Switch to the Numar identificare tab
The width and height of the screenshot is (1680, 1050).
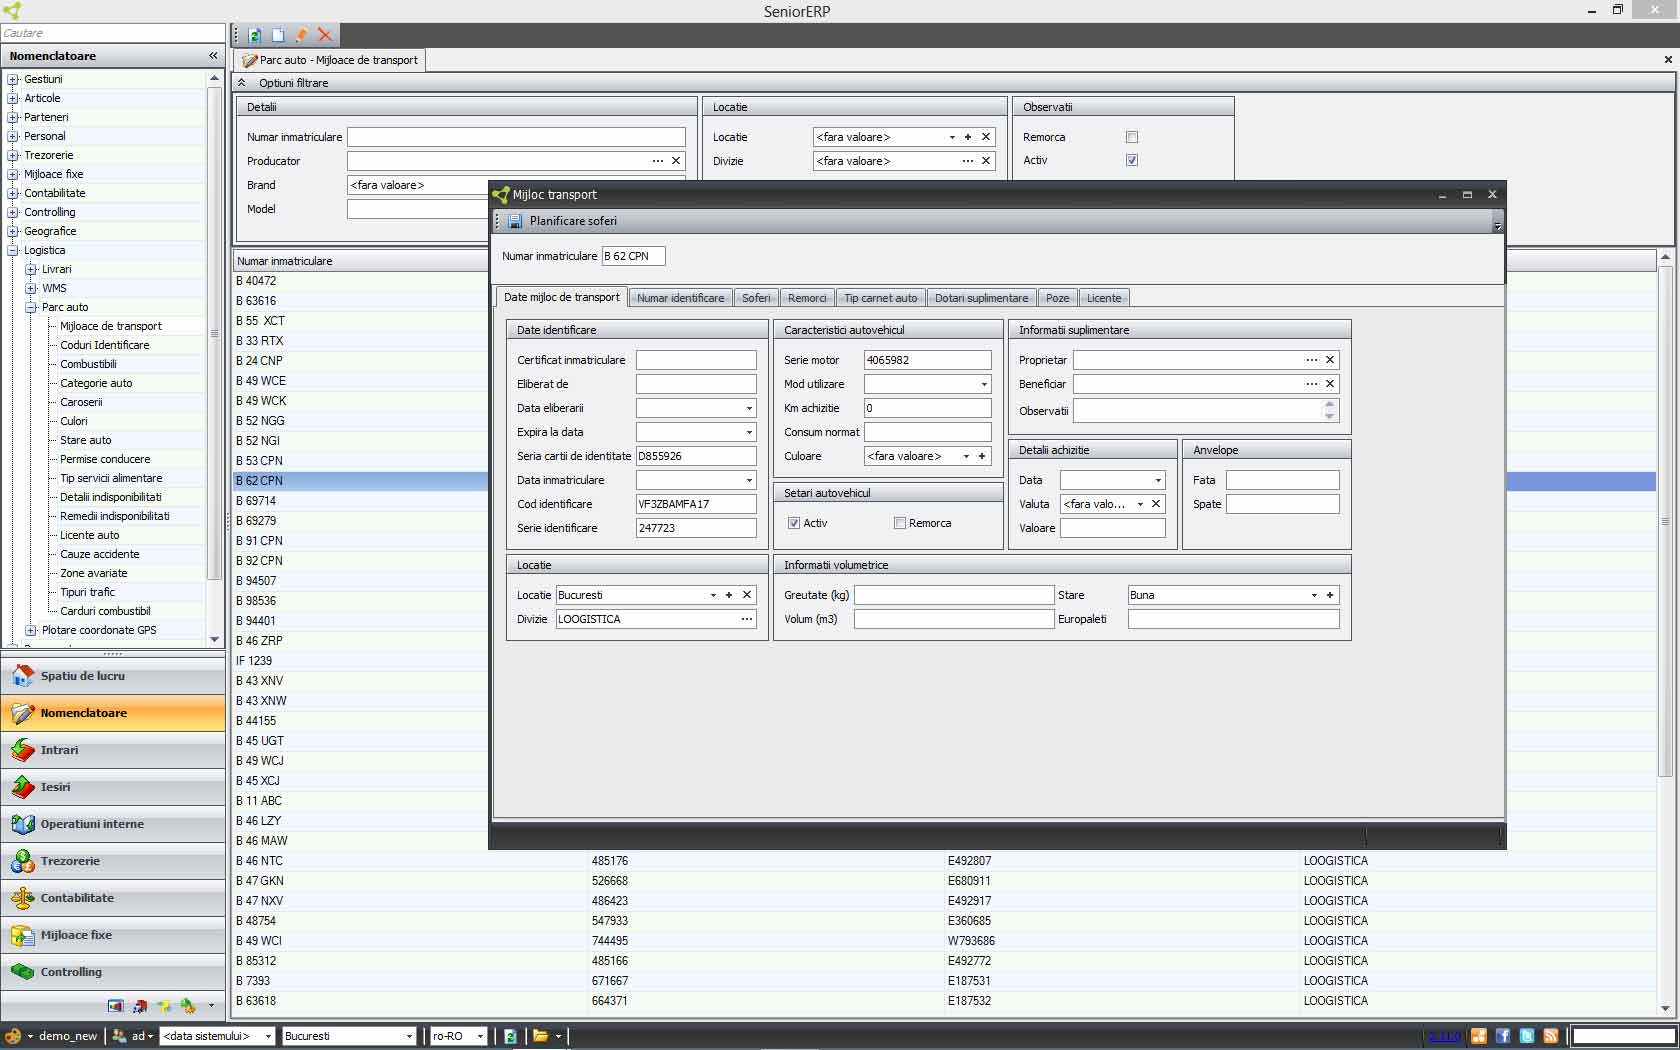tap(680, 298)
